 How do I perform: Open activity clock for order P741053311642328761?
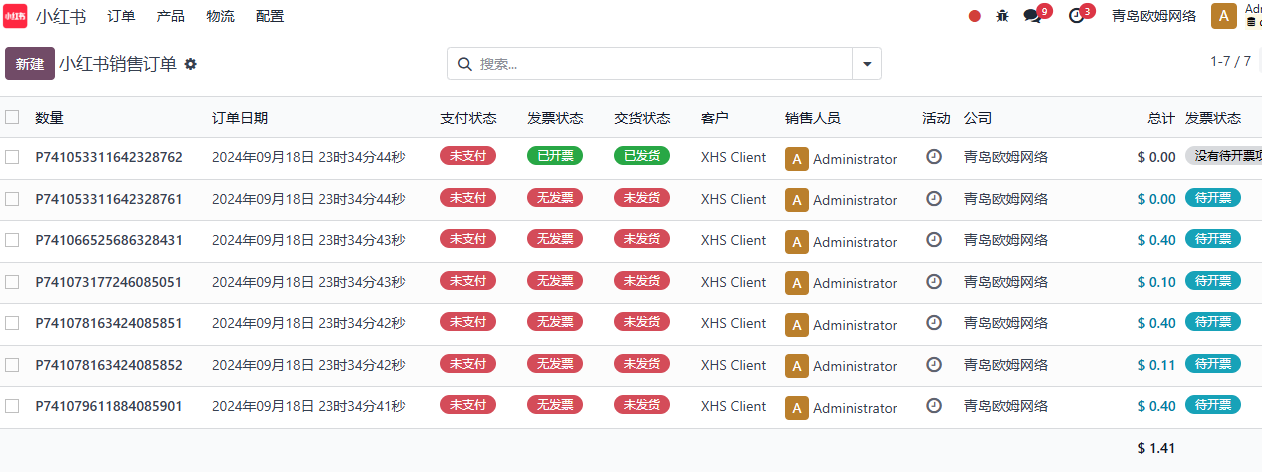pos(934,199)
